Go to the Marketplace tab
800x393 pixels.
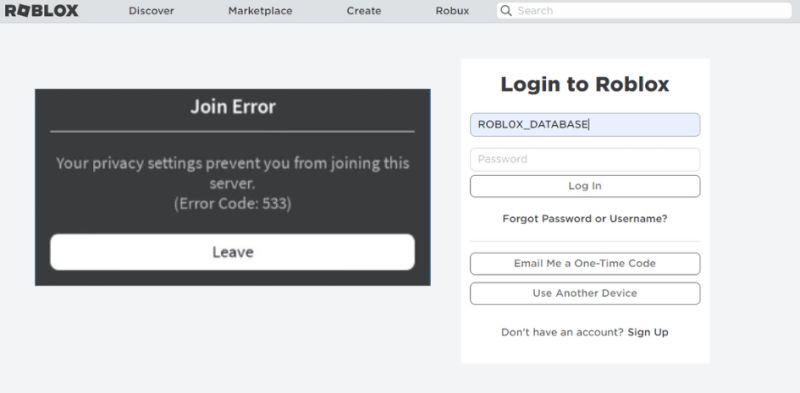pyautogui.click(x=260, y=11)
